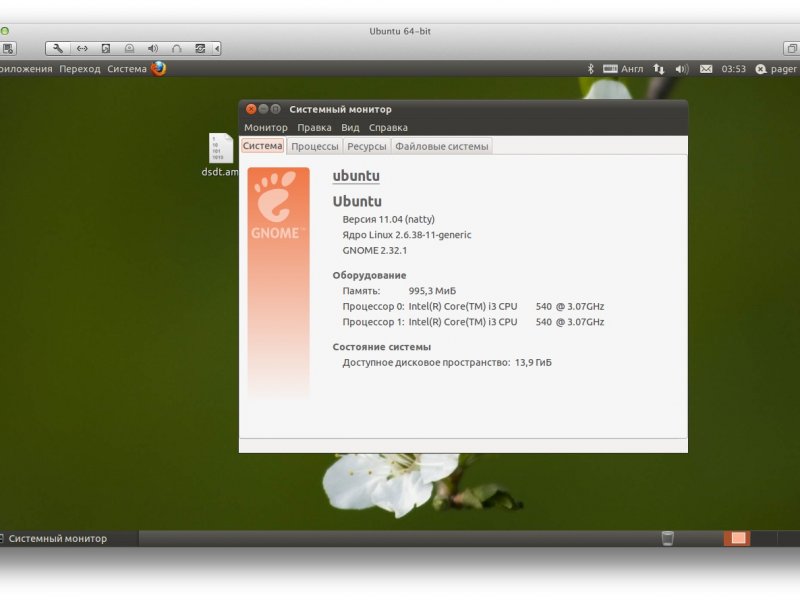Viewport: 800px width, 600px height.
Task: Open the "Вид" menu
Action: point(350,128)
